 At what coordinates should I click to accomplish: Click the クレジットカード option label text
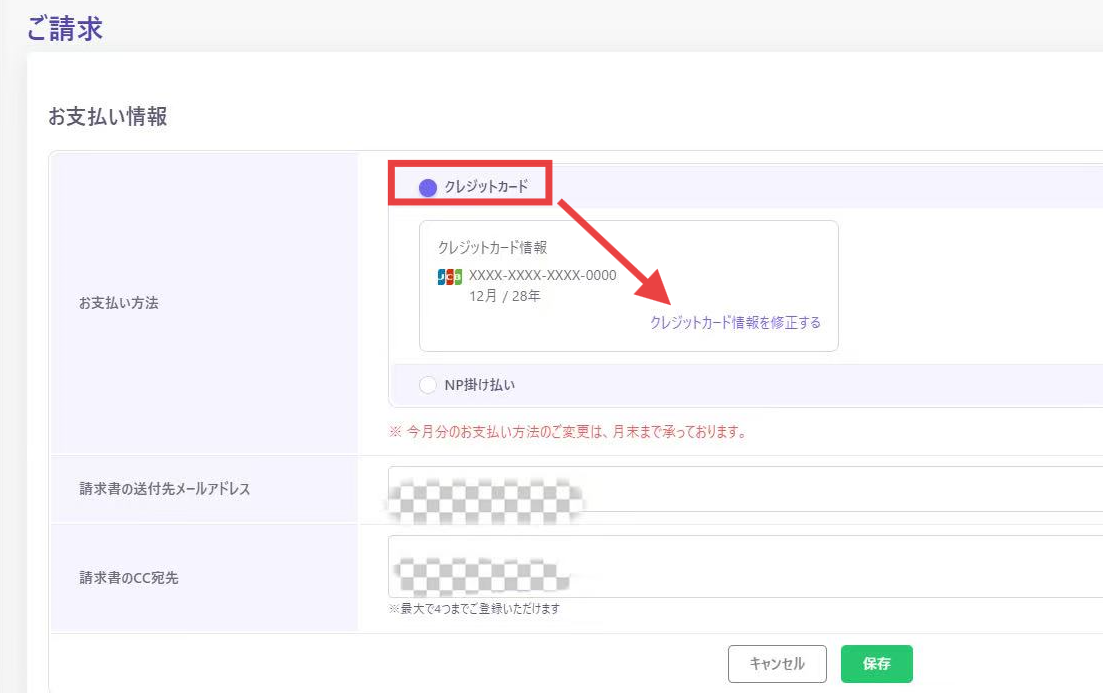486,187
